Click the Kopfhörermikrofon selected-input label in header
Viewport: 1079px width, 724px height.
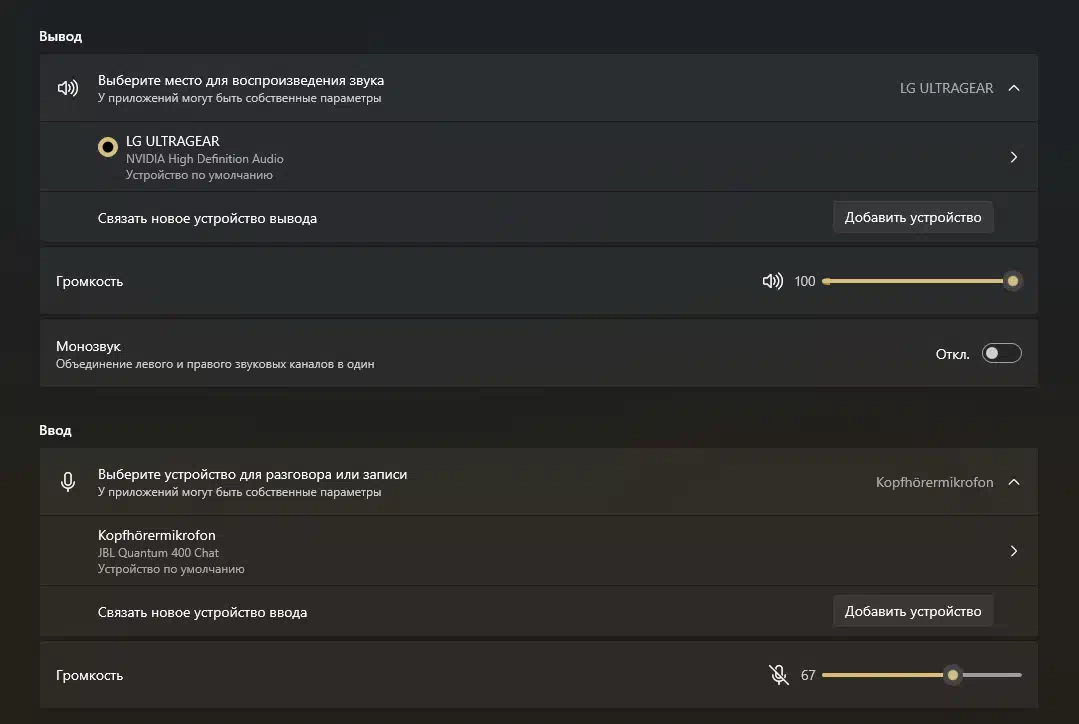point(934,482)
